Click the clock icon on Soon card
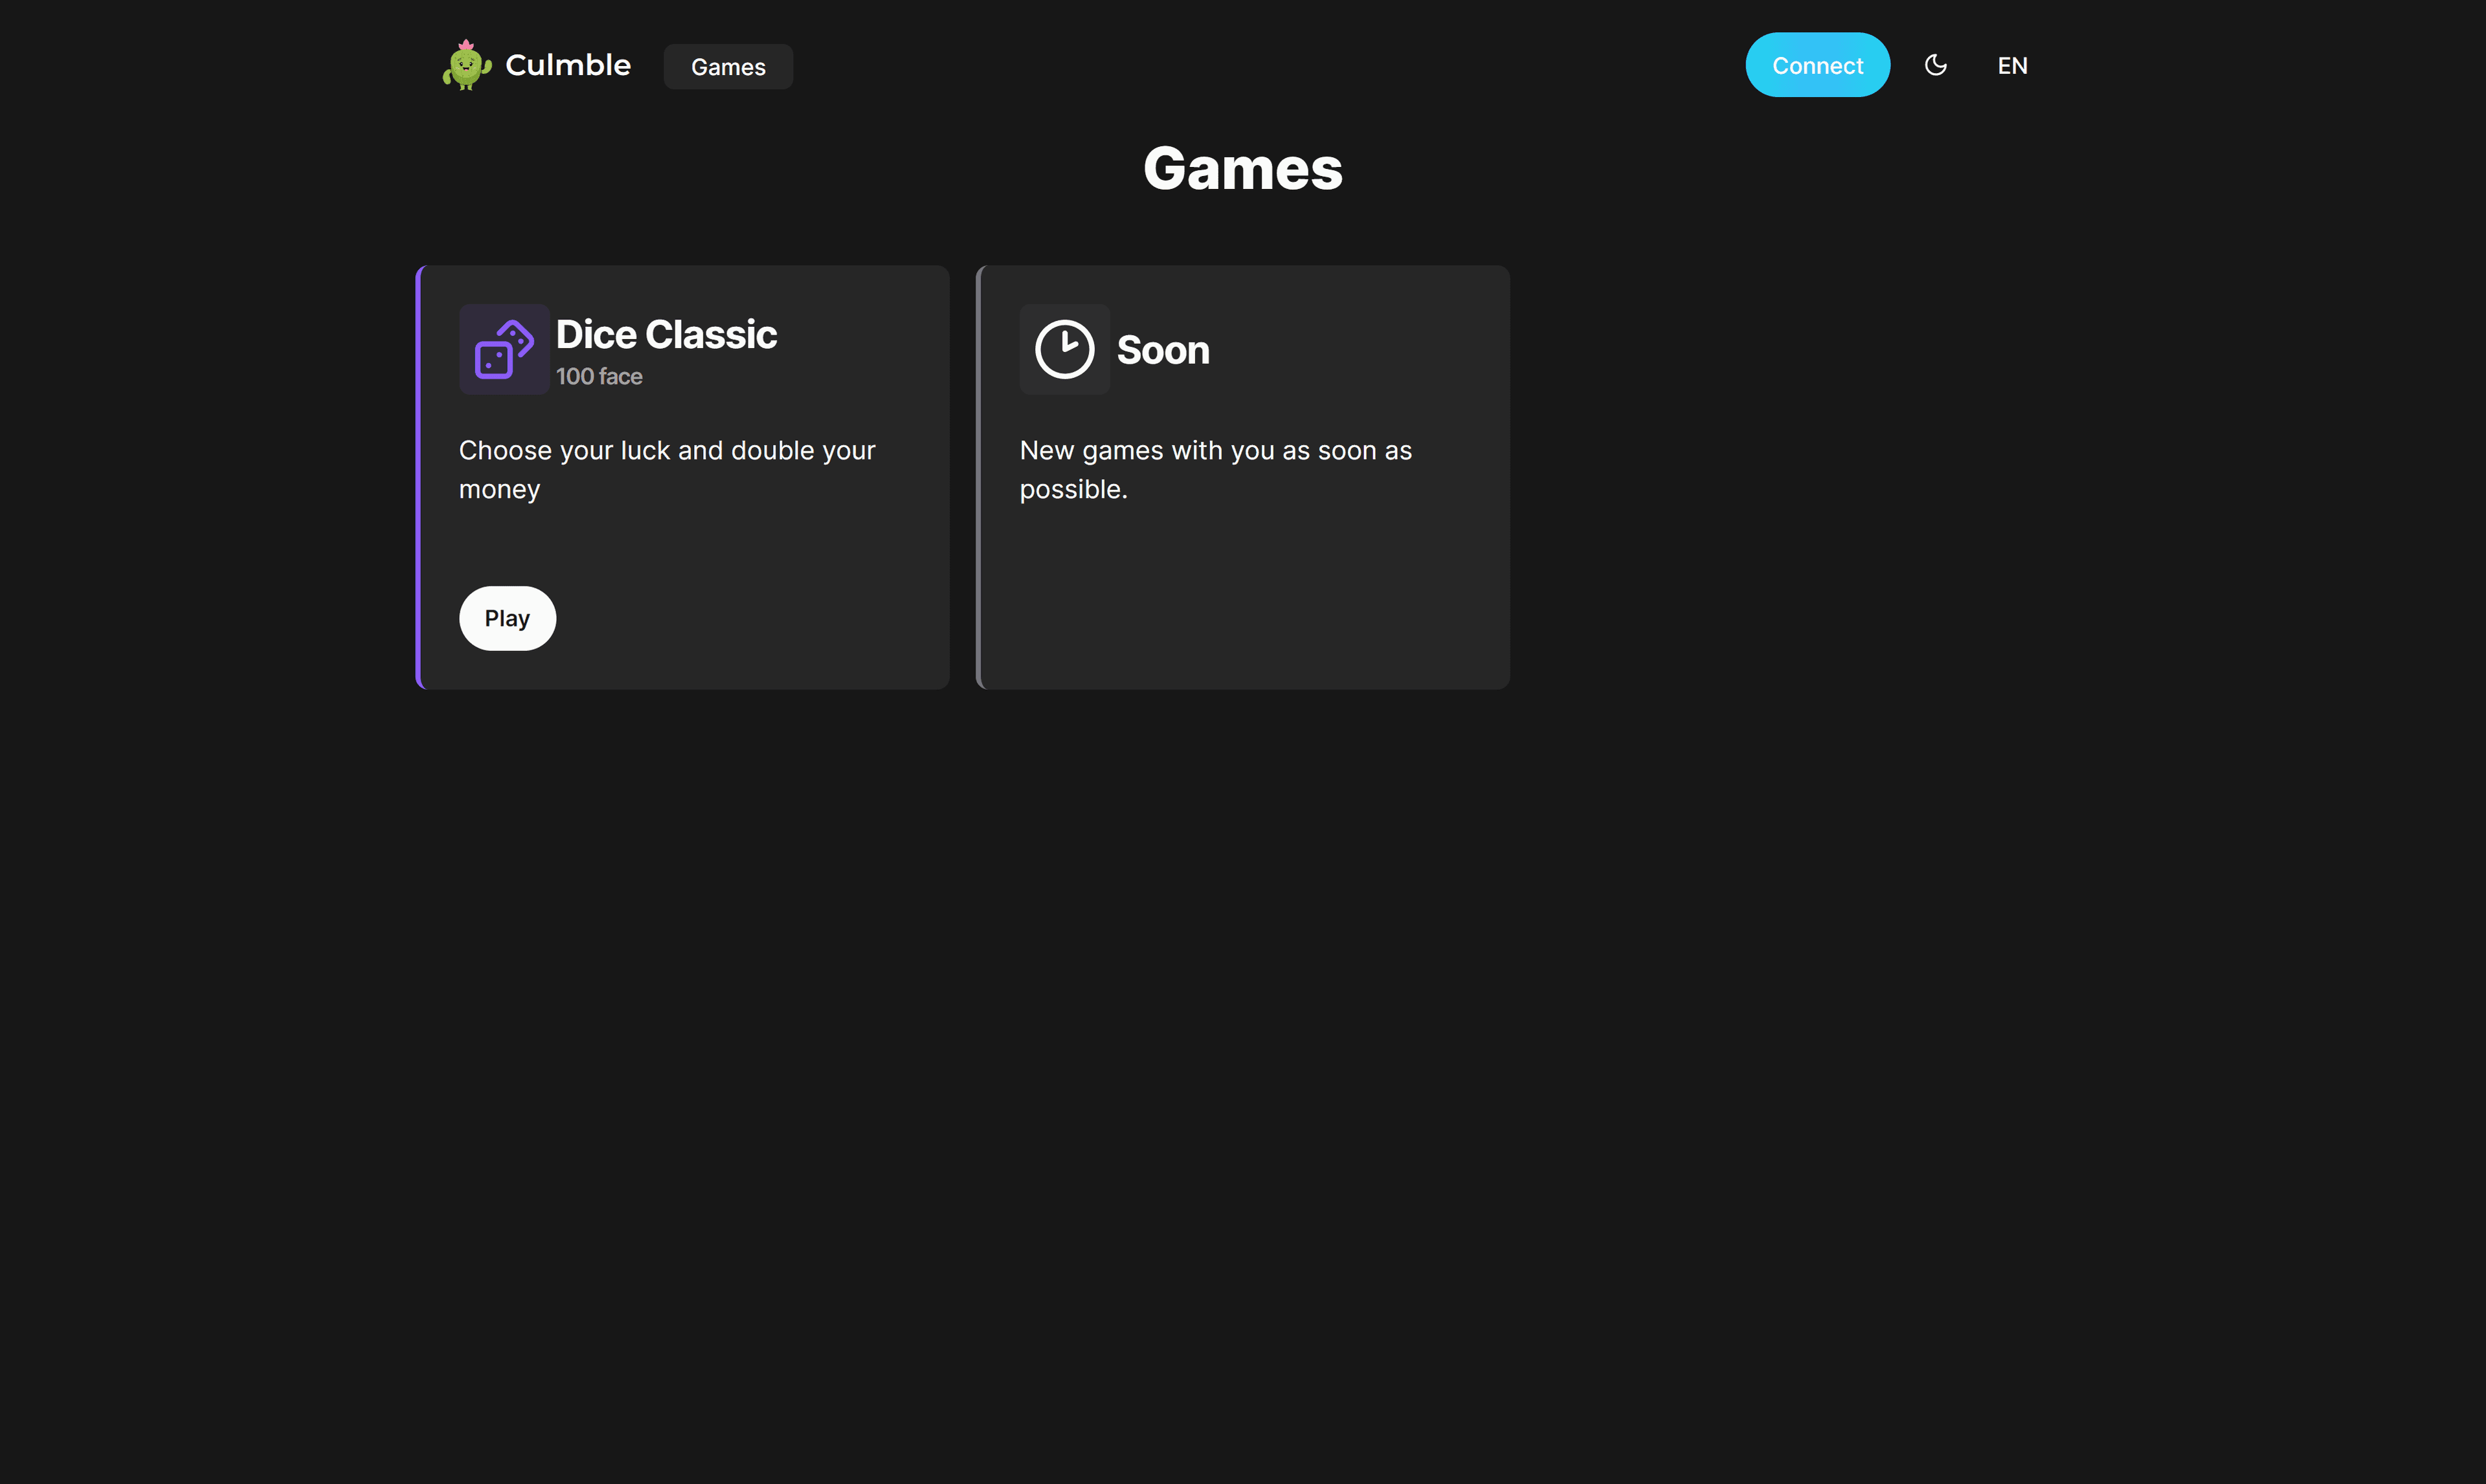2486x1484 pixels. (x=1064, y=349)
